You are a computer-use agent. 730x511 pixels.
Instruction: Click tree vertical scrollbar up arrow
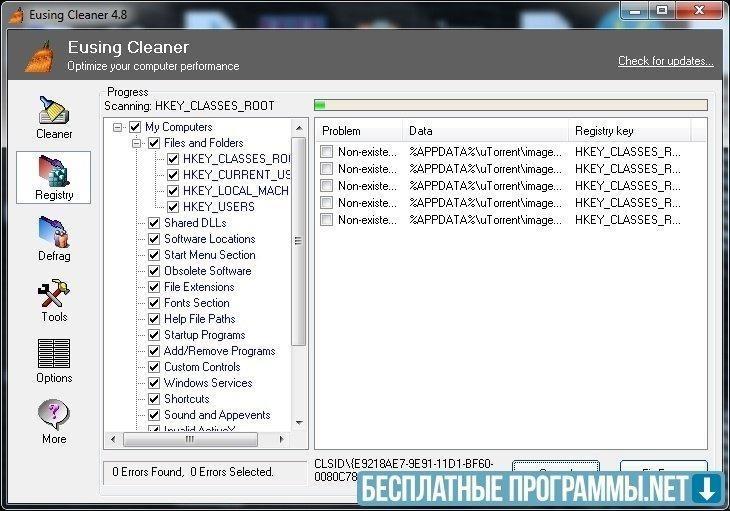299,128
